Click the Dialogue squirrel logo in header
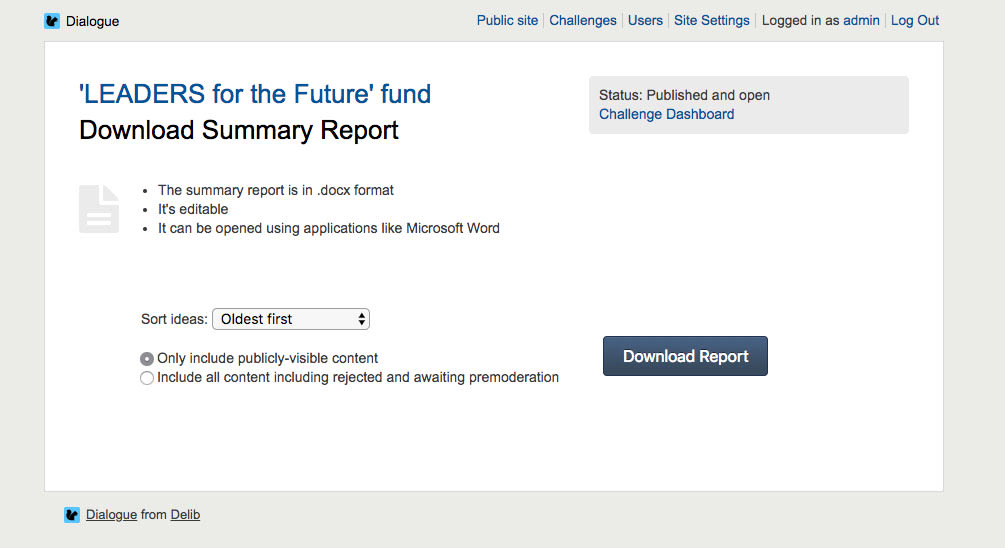Viewport: 1005px width, 548px height. [x=52, y=21]
